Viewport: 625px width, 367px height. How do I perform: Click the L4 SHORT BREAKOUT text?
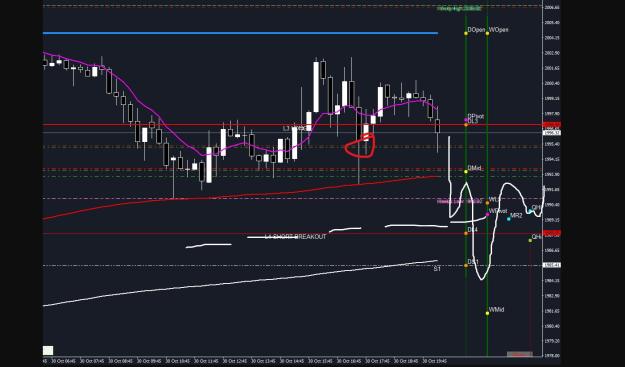(x=296, y=237)
